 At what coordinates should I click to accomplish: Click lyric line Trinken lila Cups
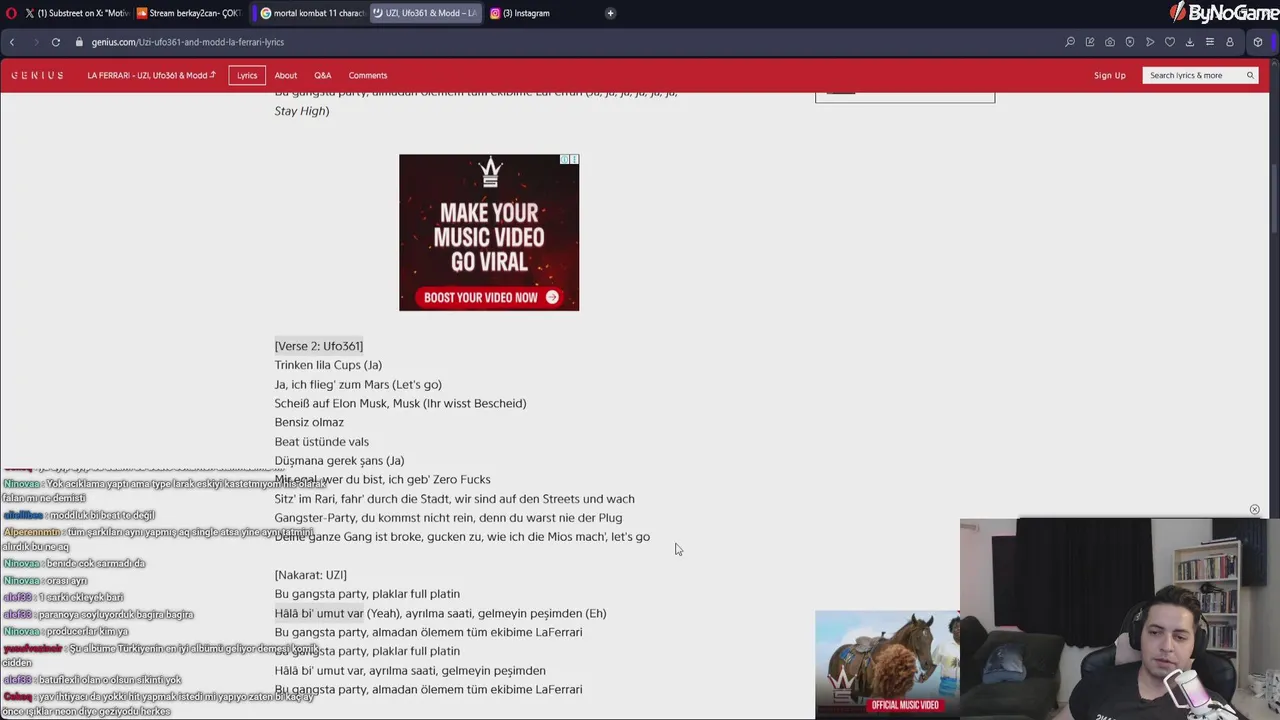coord(328,365)
